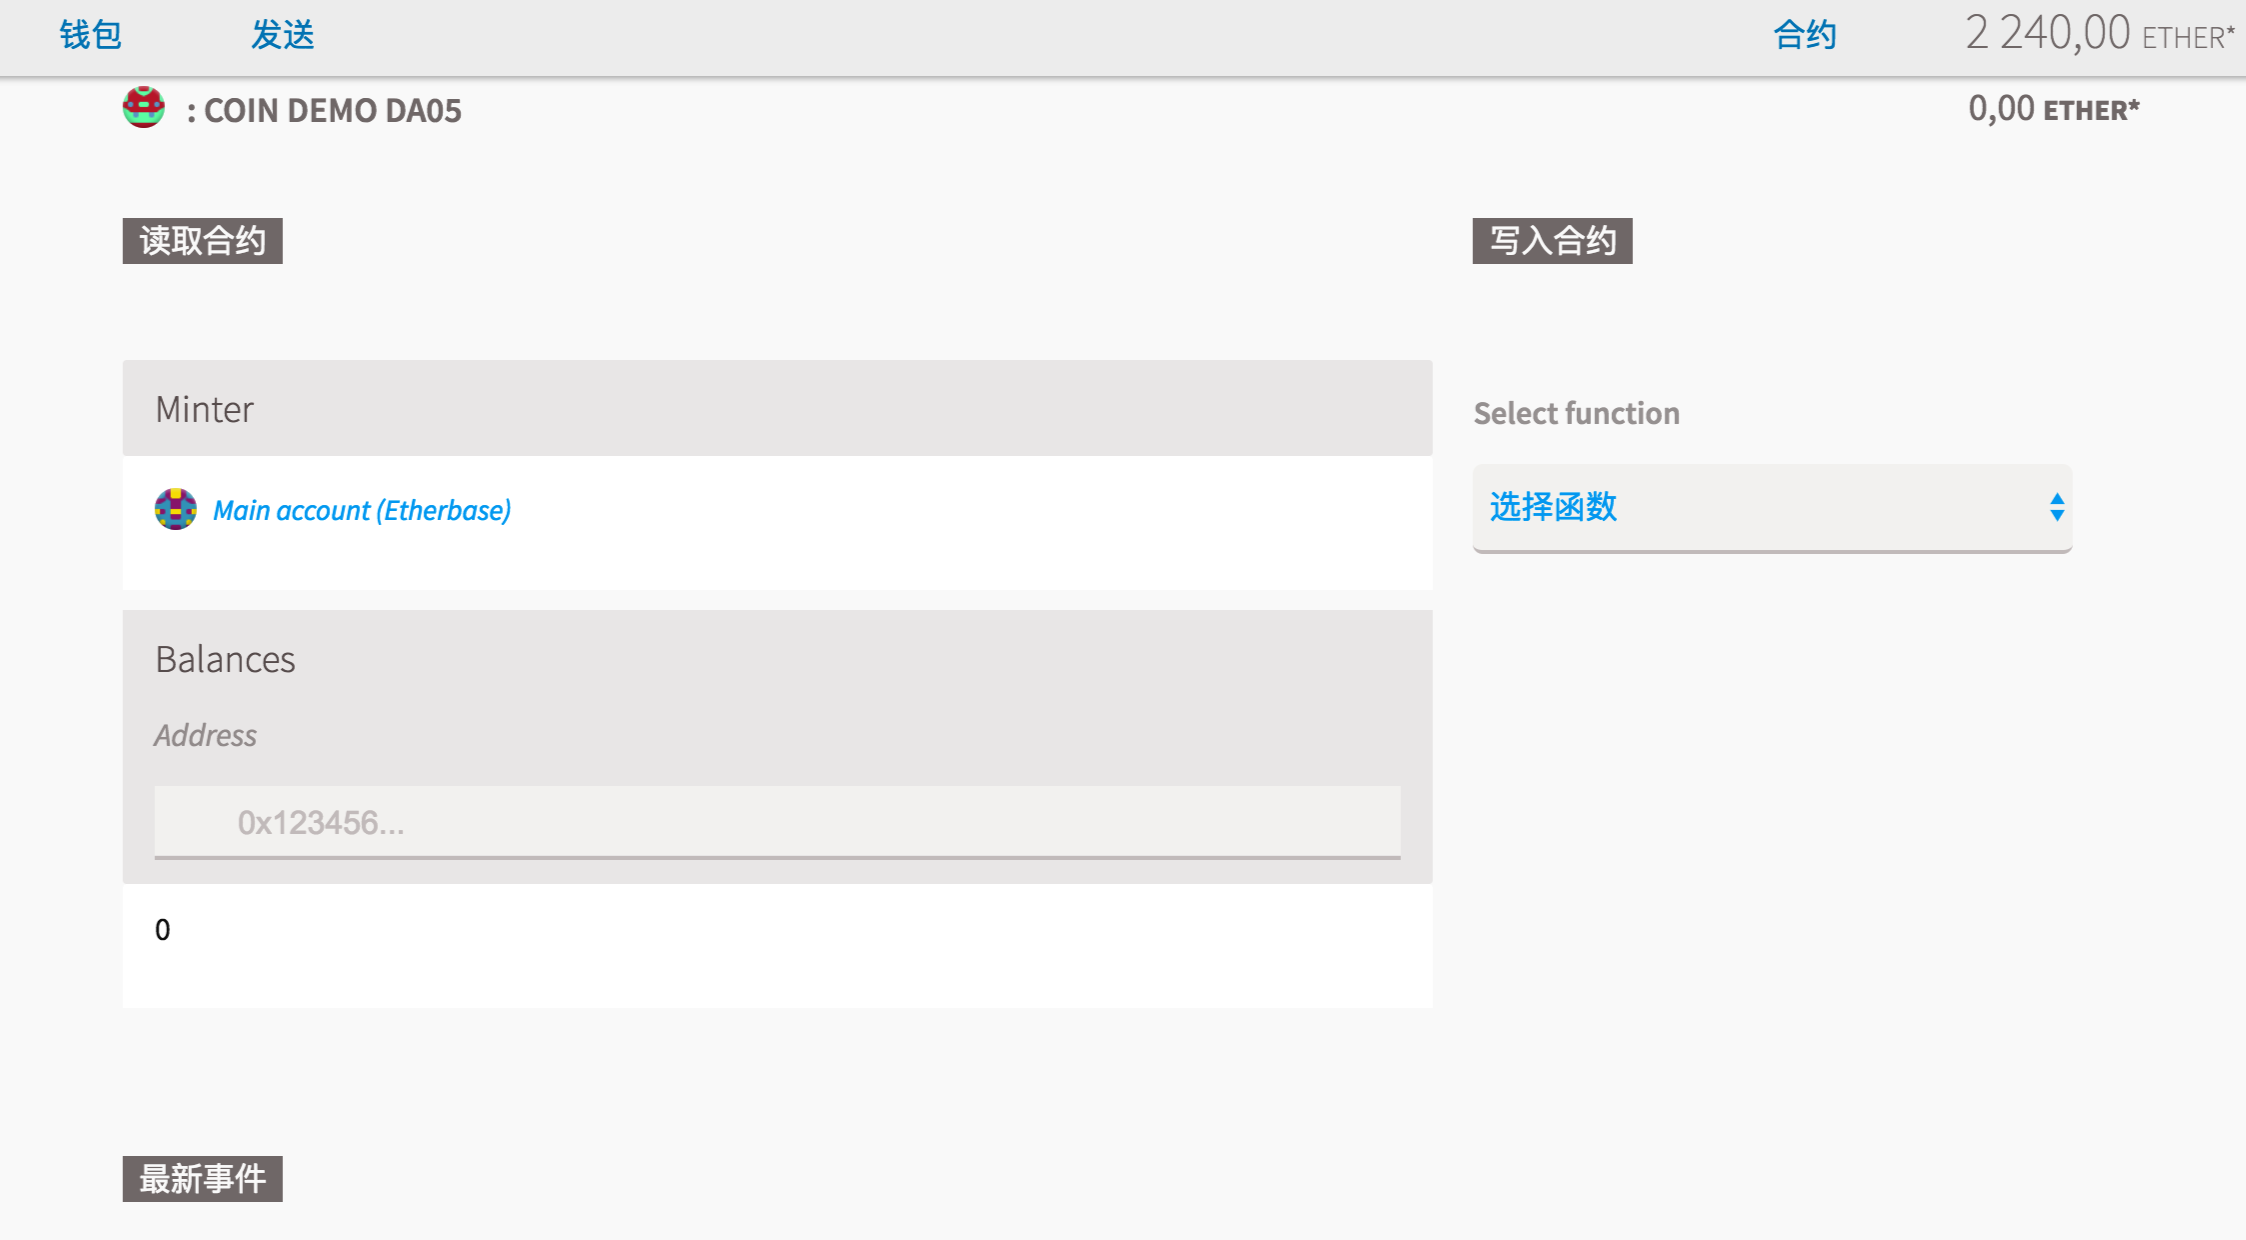Click the 读取合约 section heading
Screen dimensions: 2246x1240
pyautogui.click(x=202, y=241)
